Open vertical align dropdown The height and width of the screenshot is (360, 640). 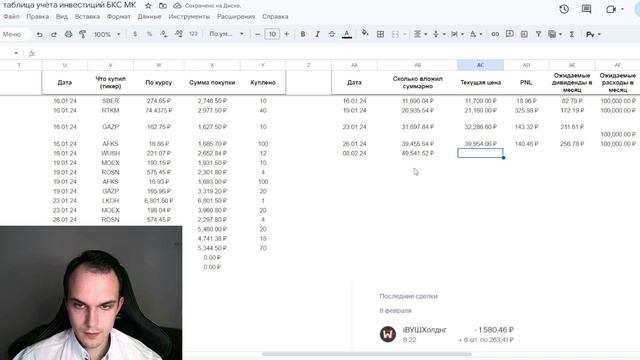(438, 35)
